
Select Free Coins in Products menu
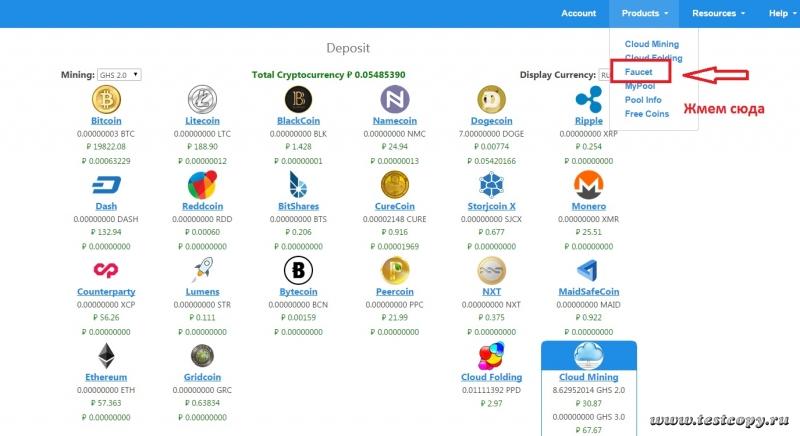(x=646, y=114)
